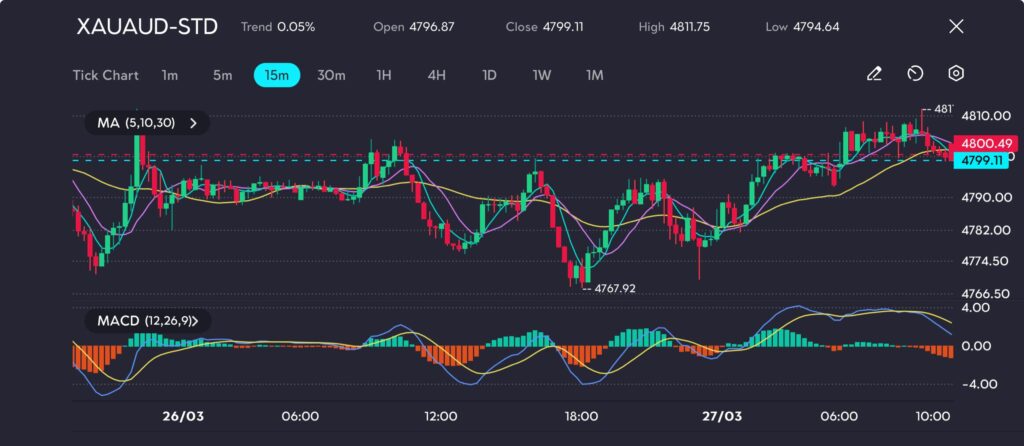Select the 1D daily timeframe
Screen dimensions: 1024x446
tap(489, 74)
